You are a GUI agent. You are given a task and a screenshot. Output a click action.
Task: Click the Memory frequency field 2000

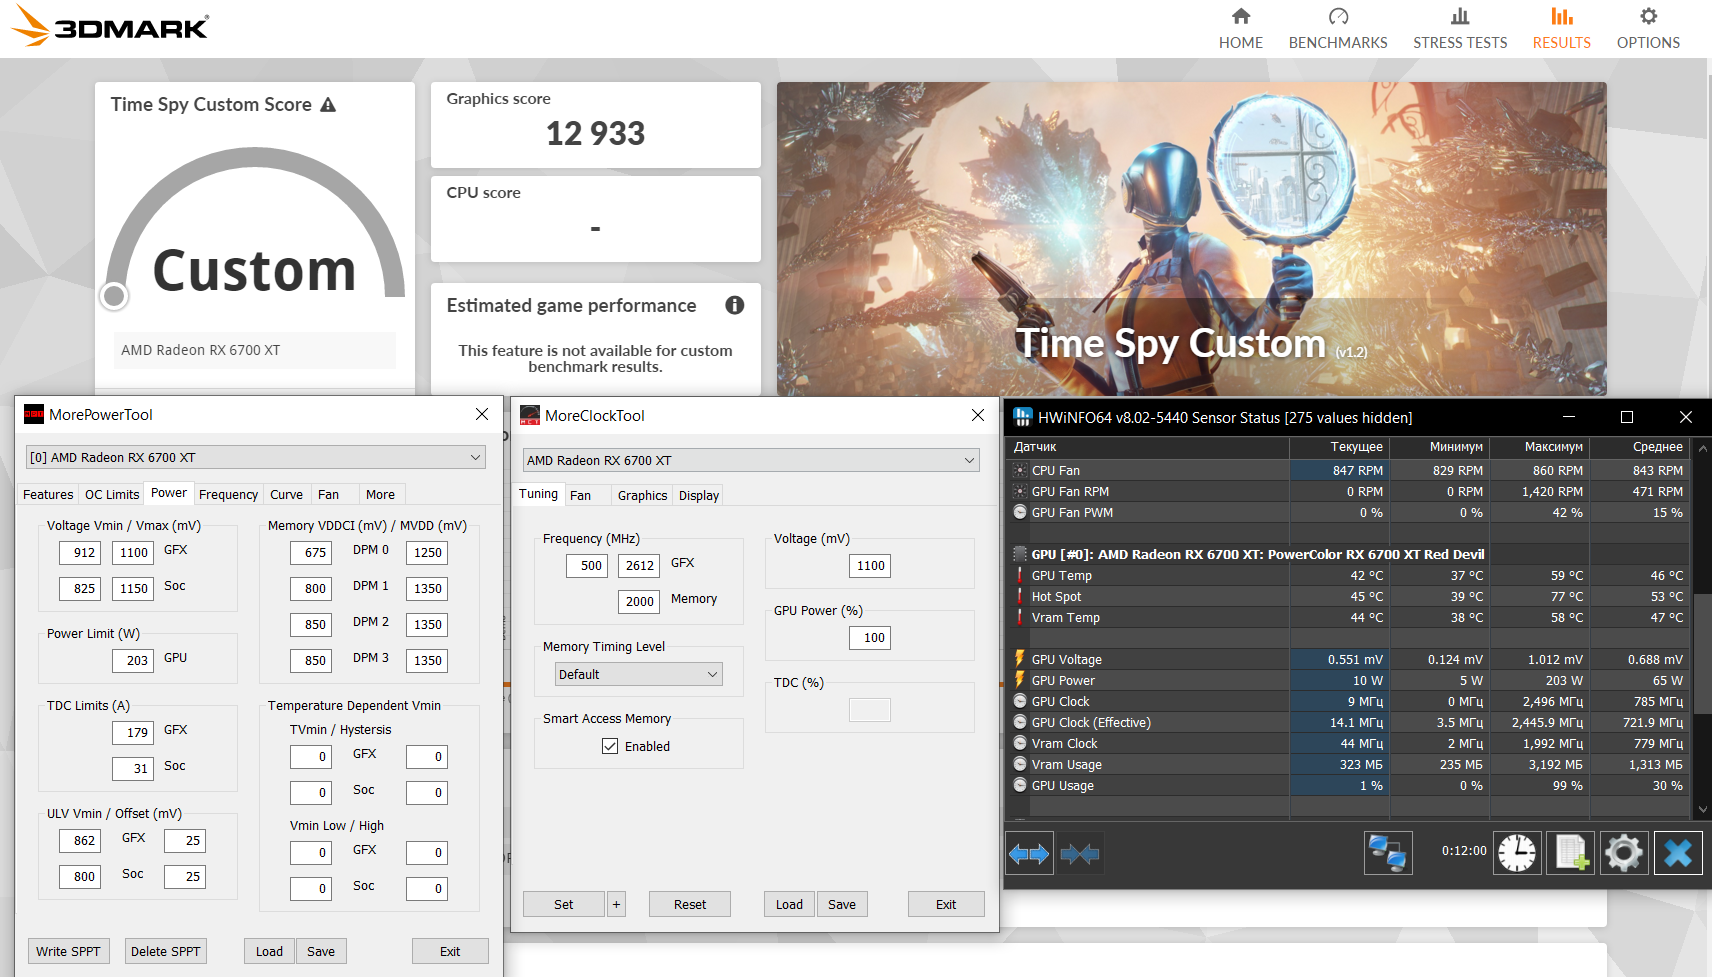click(x=639, y=601)
